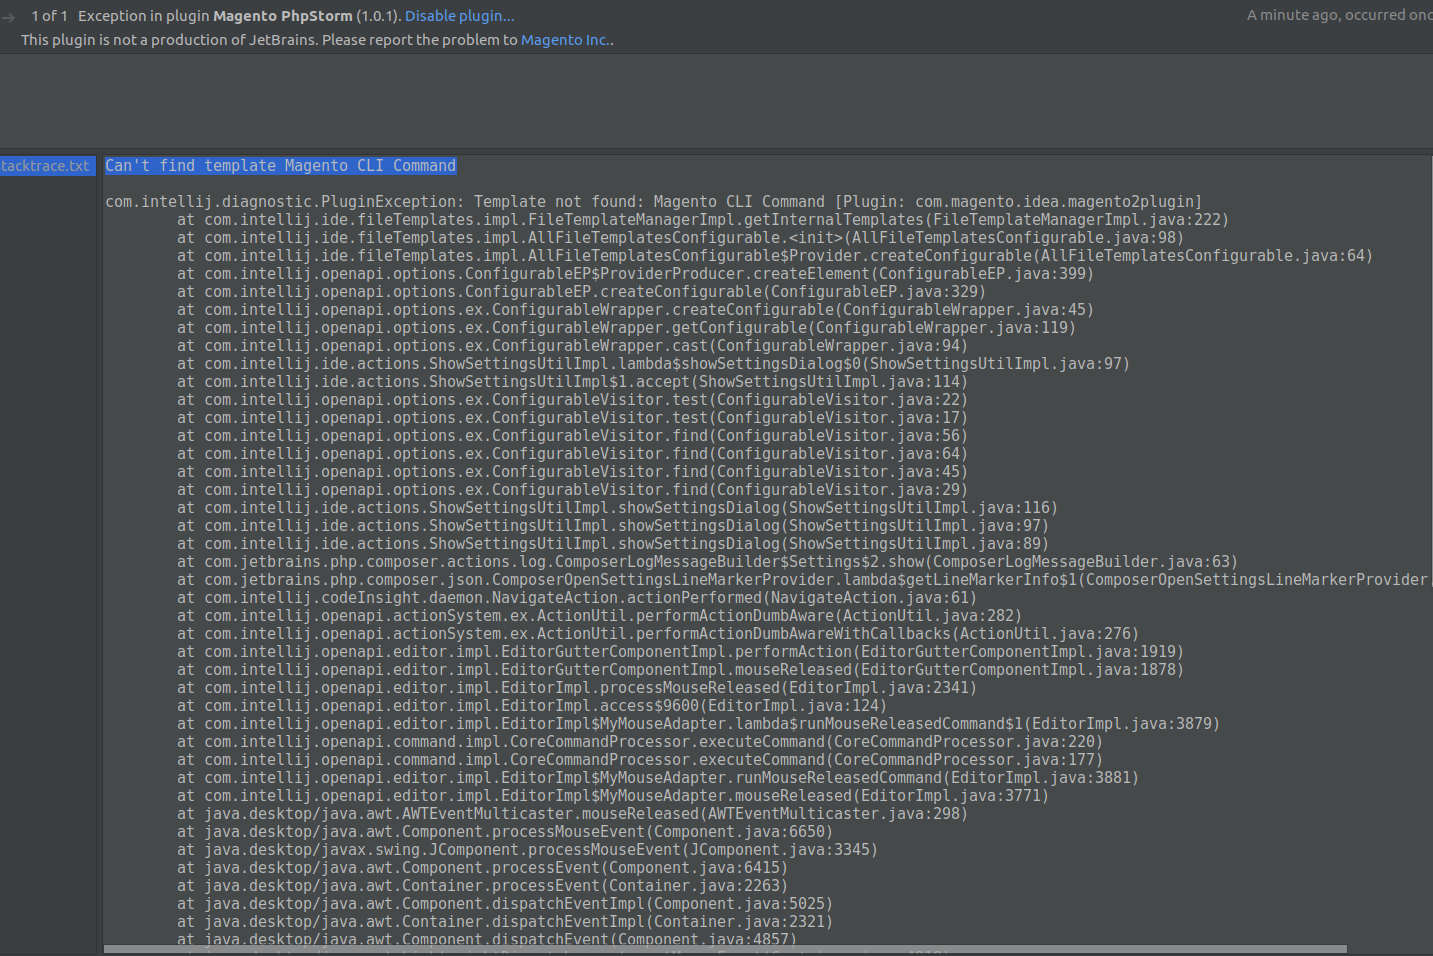
Task: Click the 1 of 1 exception counter
Action: pyautogui.click(x=44, y=15)
